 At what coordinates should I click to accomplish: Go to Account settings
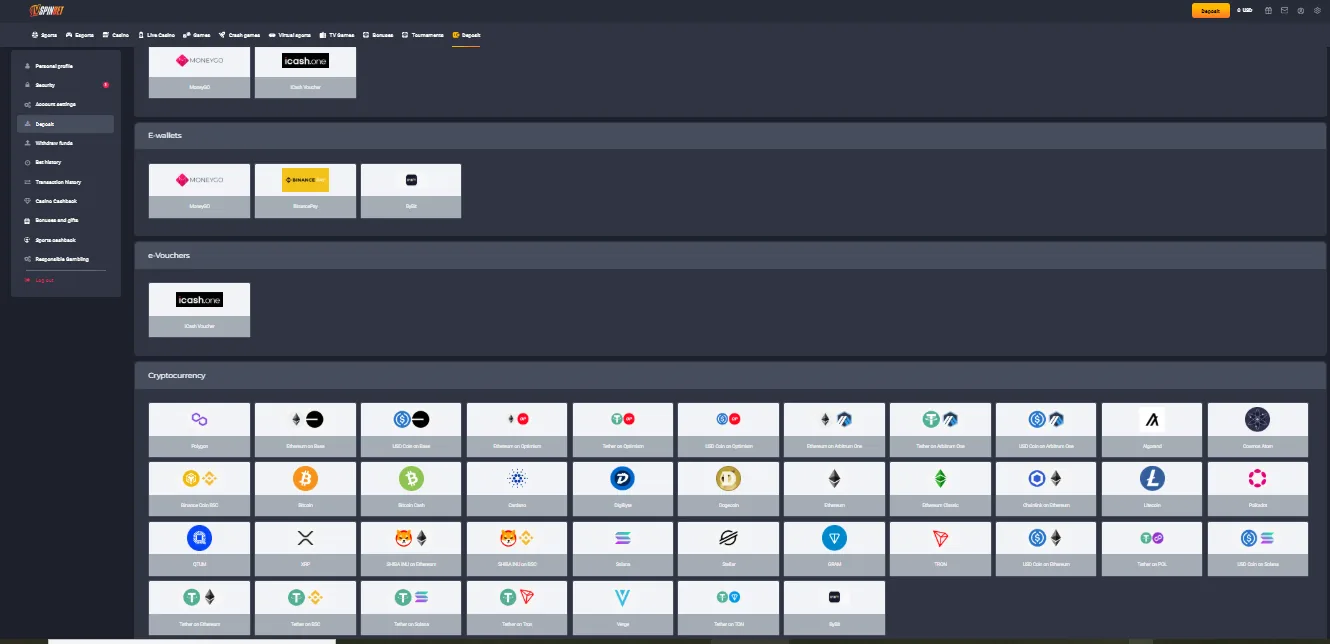tap(65, 104)
